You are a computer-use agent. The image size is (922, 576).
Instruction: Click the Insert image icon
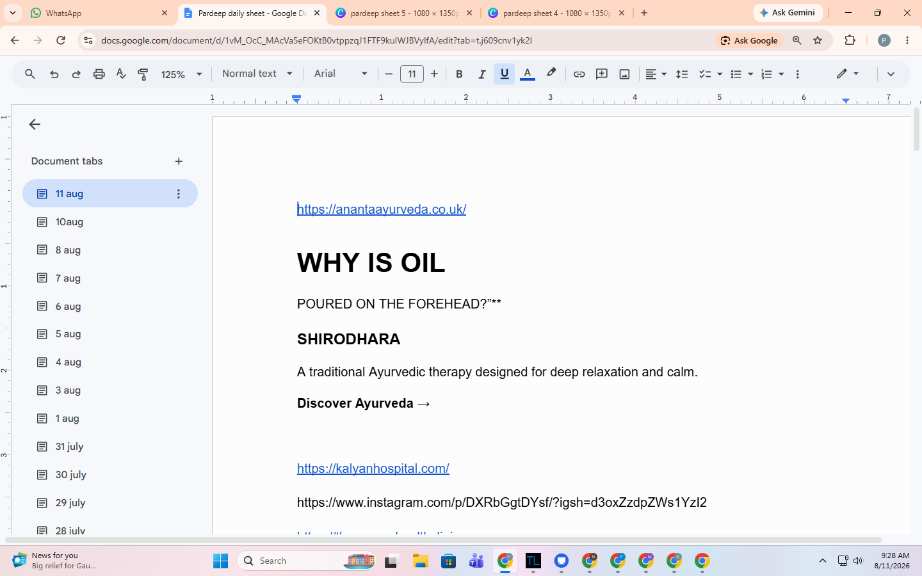[624, 74]
